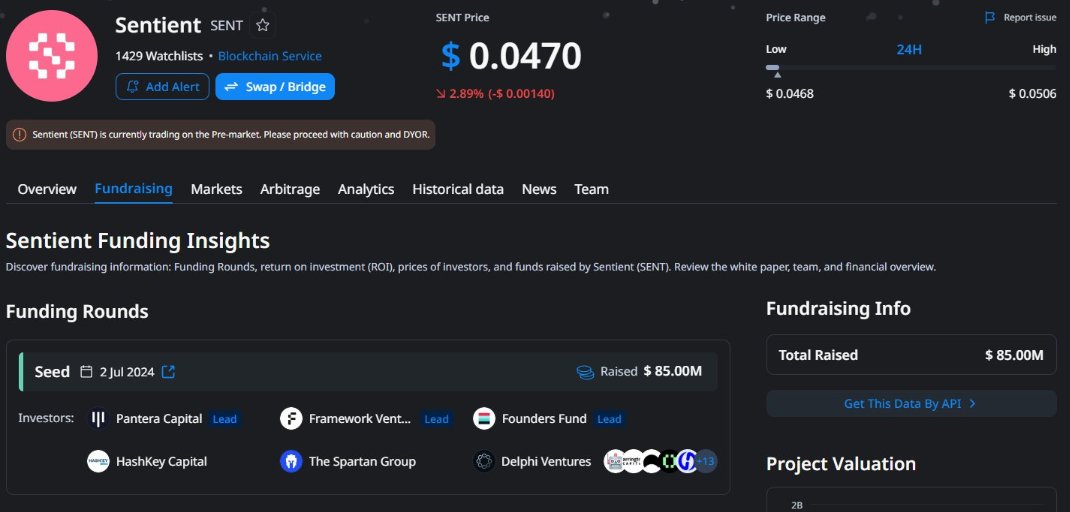Switch to the Overview tab

[x=47, y=189]
